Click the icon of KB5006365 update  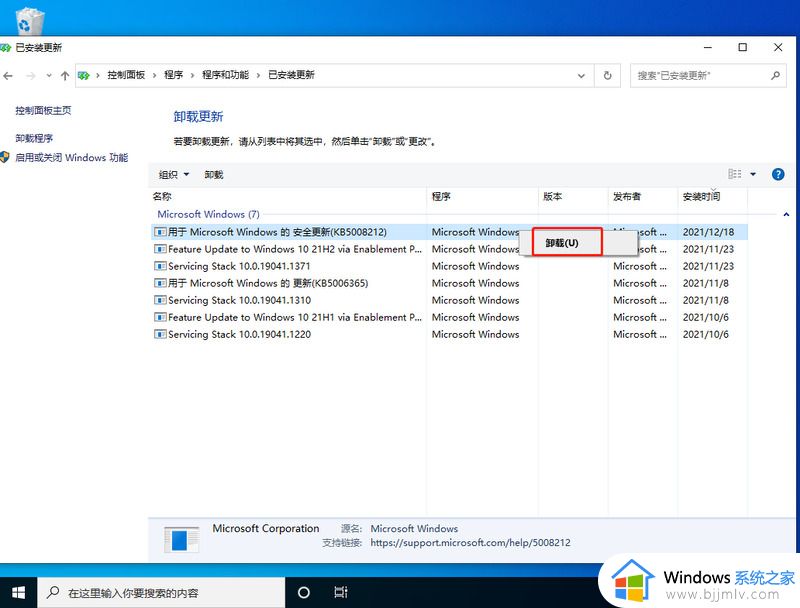click(160, 283)
